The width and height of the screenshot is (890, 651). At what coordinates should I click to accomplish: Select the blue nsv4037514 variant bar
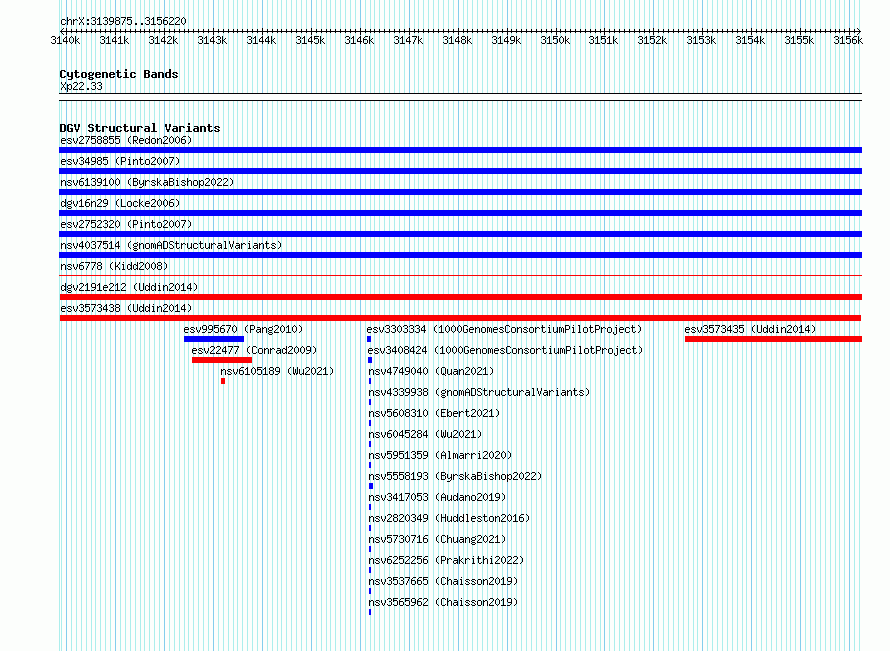(x=460, y=255)
